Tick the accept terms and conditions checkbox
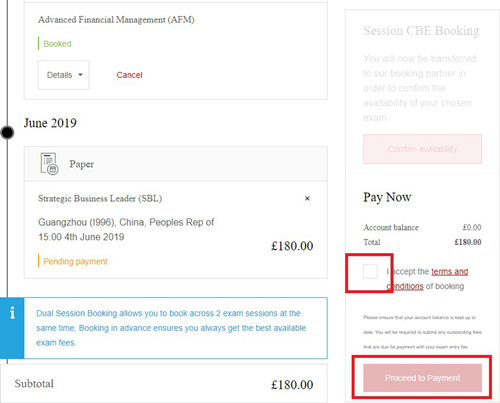Screen dimensions: 500x403 click(x=370, y=271)
